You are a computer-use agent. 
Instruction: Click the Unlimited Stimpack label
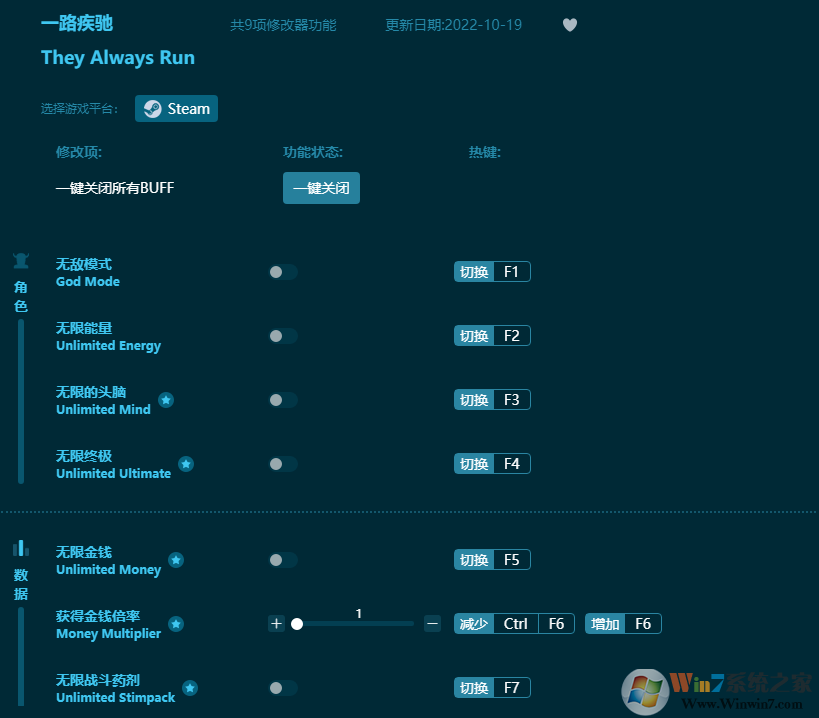coord(116,698)
